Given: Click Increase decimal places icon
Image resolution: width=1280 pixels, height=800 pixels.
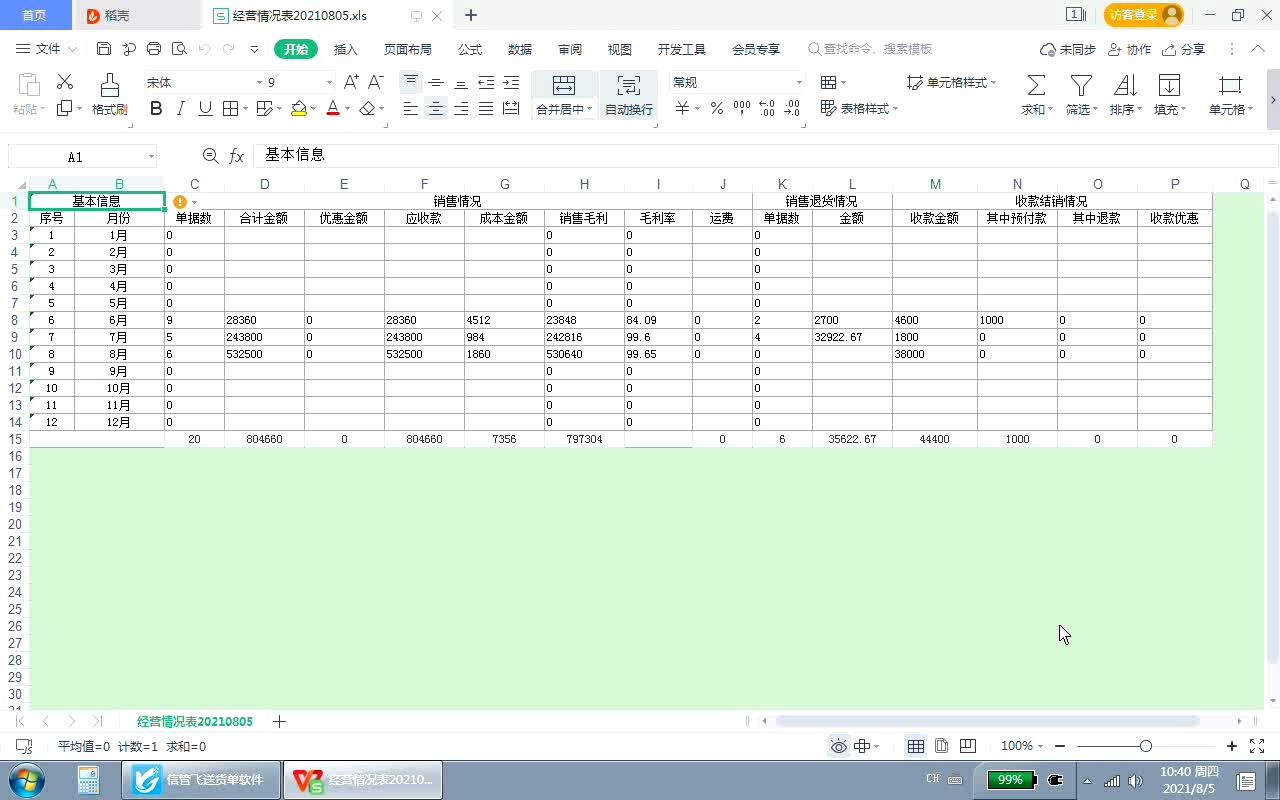Looking at the screenshot, I should point(767,109).
